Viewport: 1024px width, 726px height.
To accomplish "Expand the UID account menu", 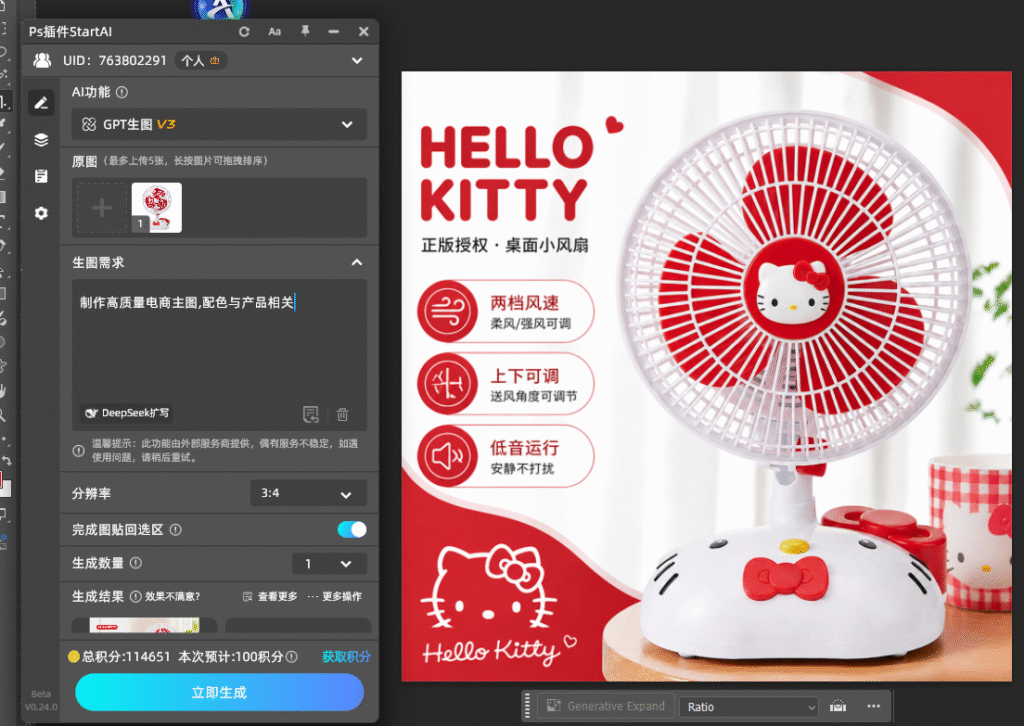I will click(x=356, y=60).
